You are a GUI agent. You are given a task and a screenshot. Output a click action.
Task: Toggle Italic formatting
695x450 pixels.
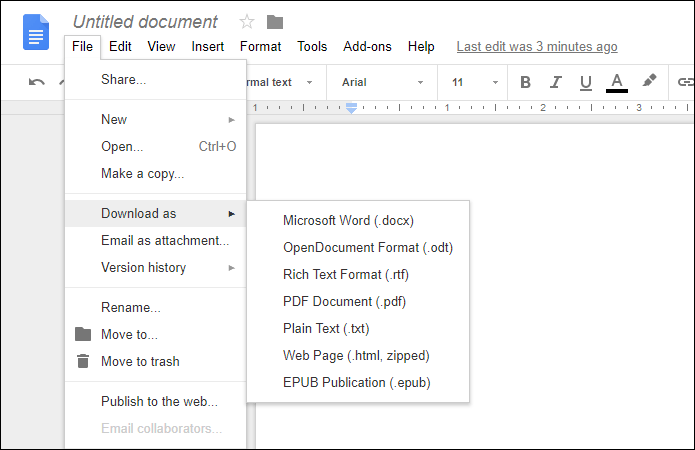tap(555, 82)
